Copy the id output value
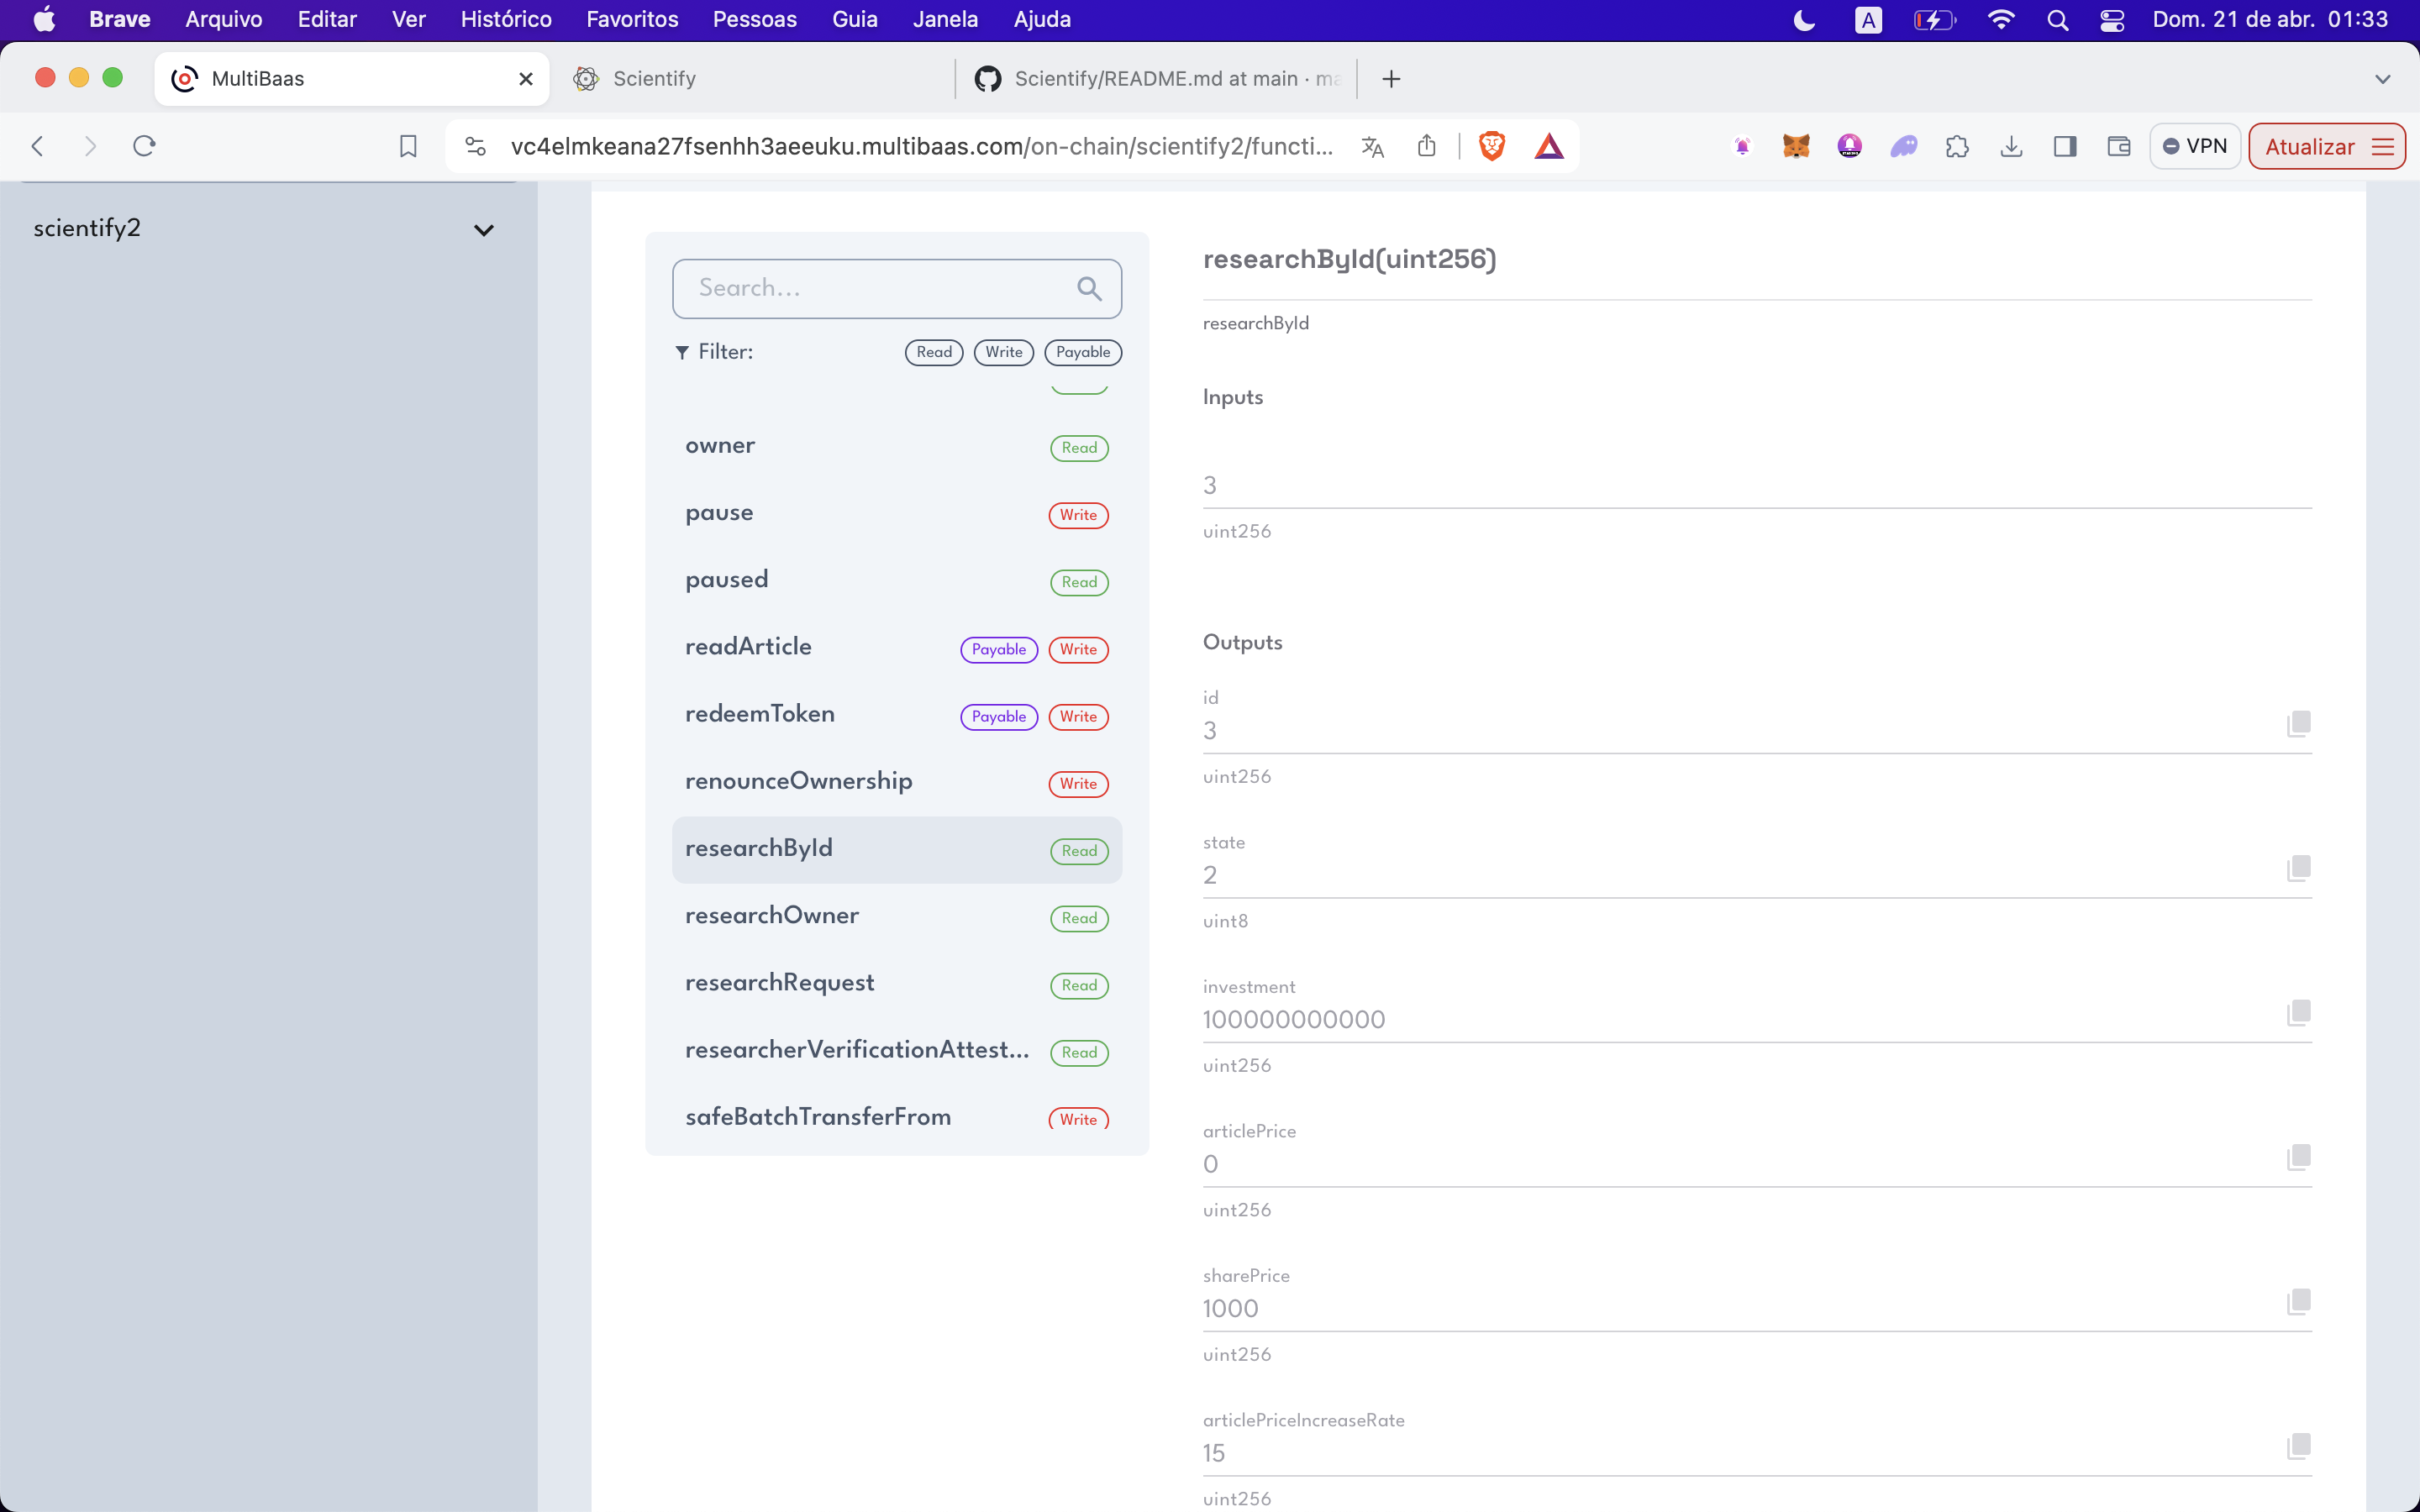 coord(2298,724)
